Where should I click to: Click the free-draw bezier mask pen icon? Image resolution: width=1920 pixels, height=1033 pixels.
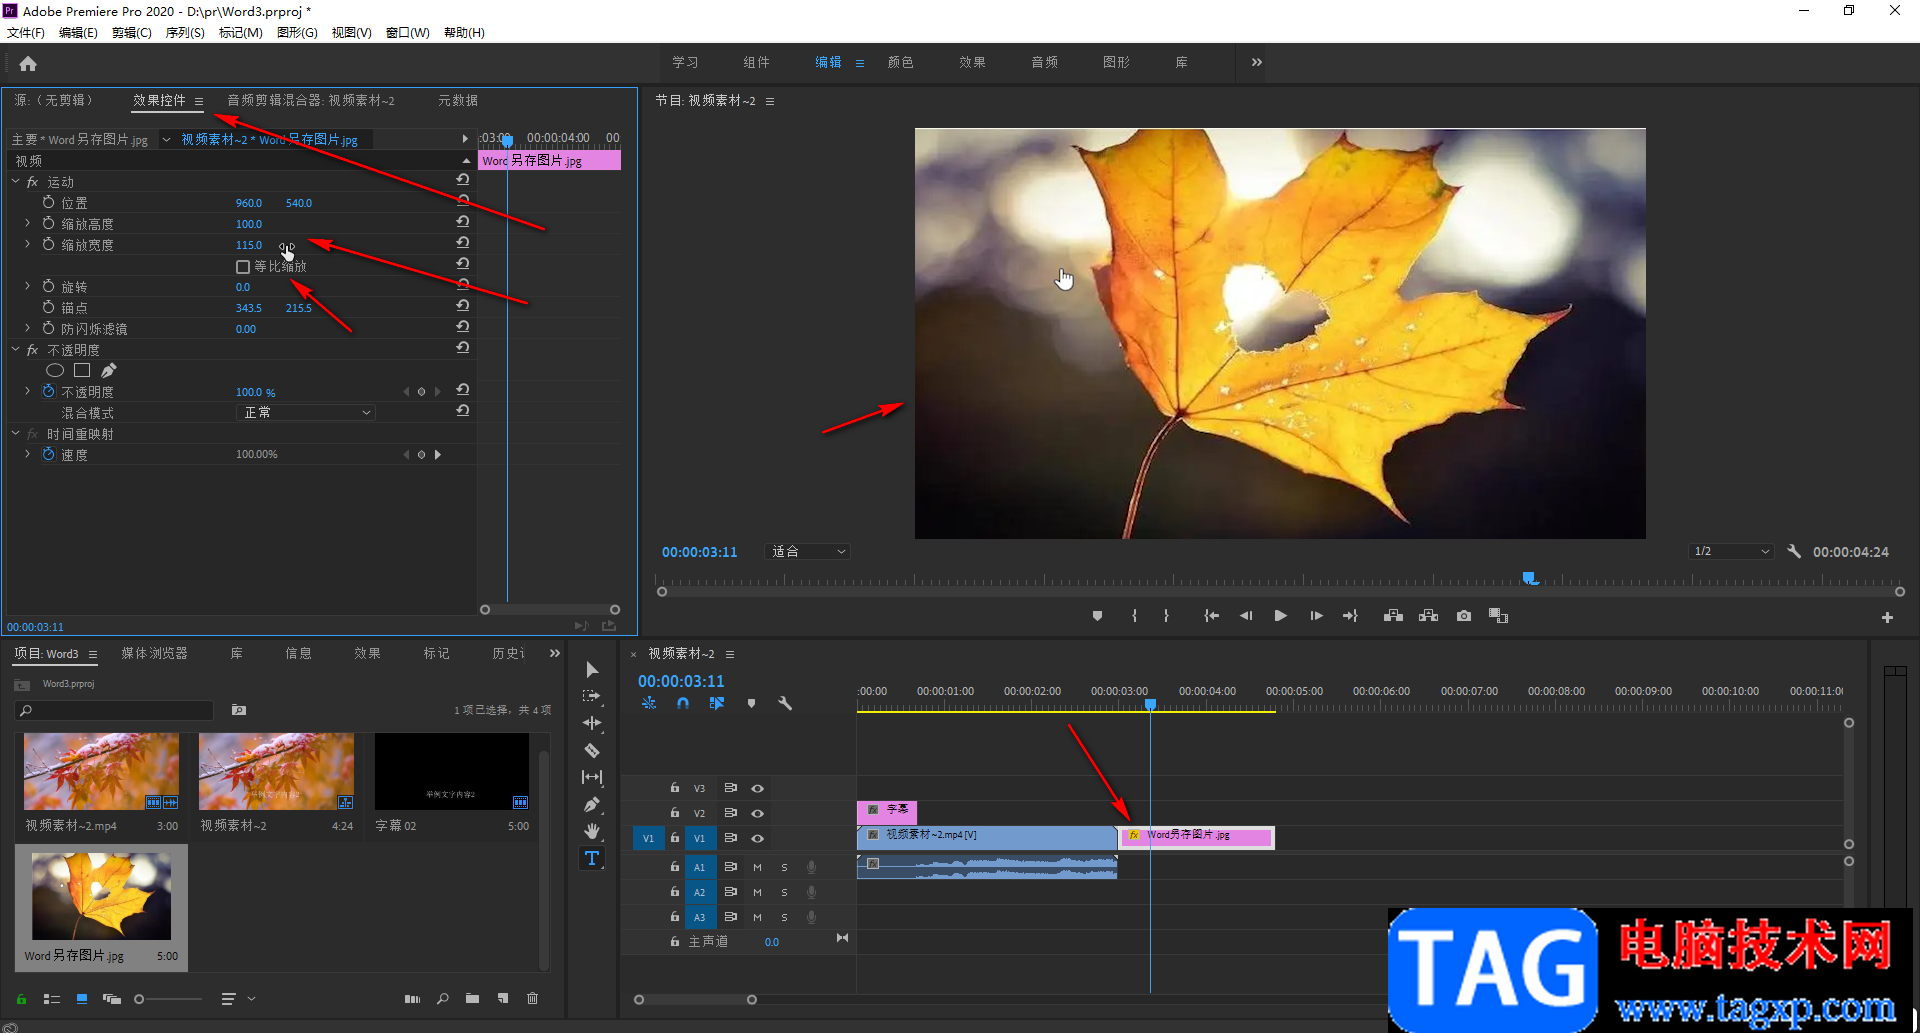click(109, 370)
